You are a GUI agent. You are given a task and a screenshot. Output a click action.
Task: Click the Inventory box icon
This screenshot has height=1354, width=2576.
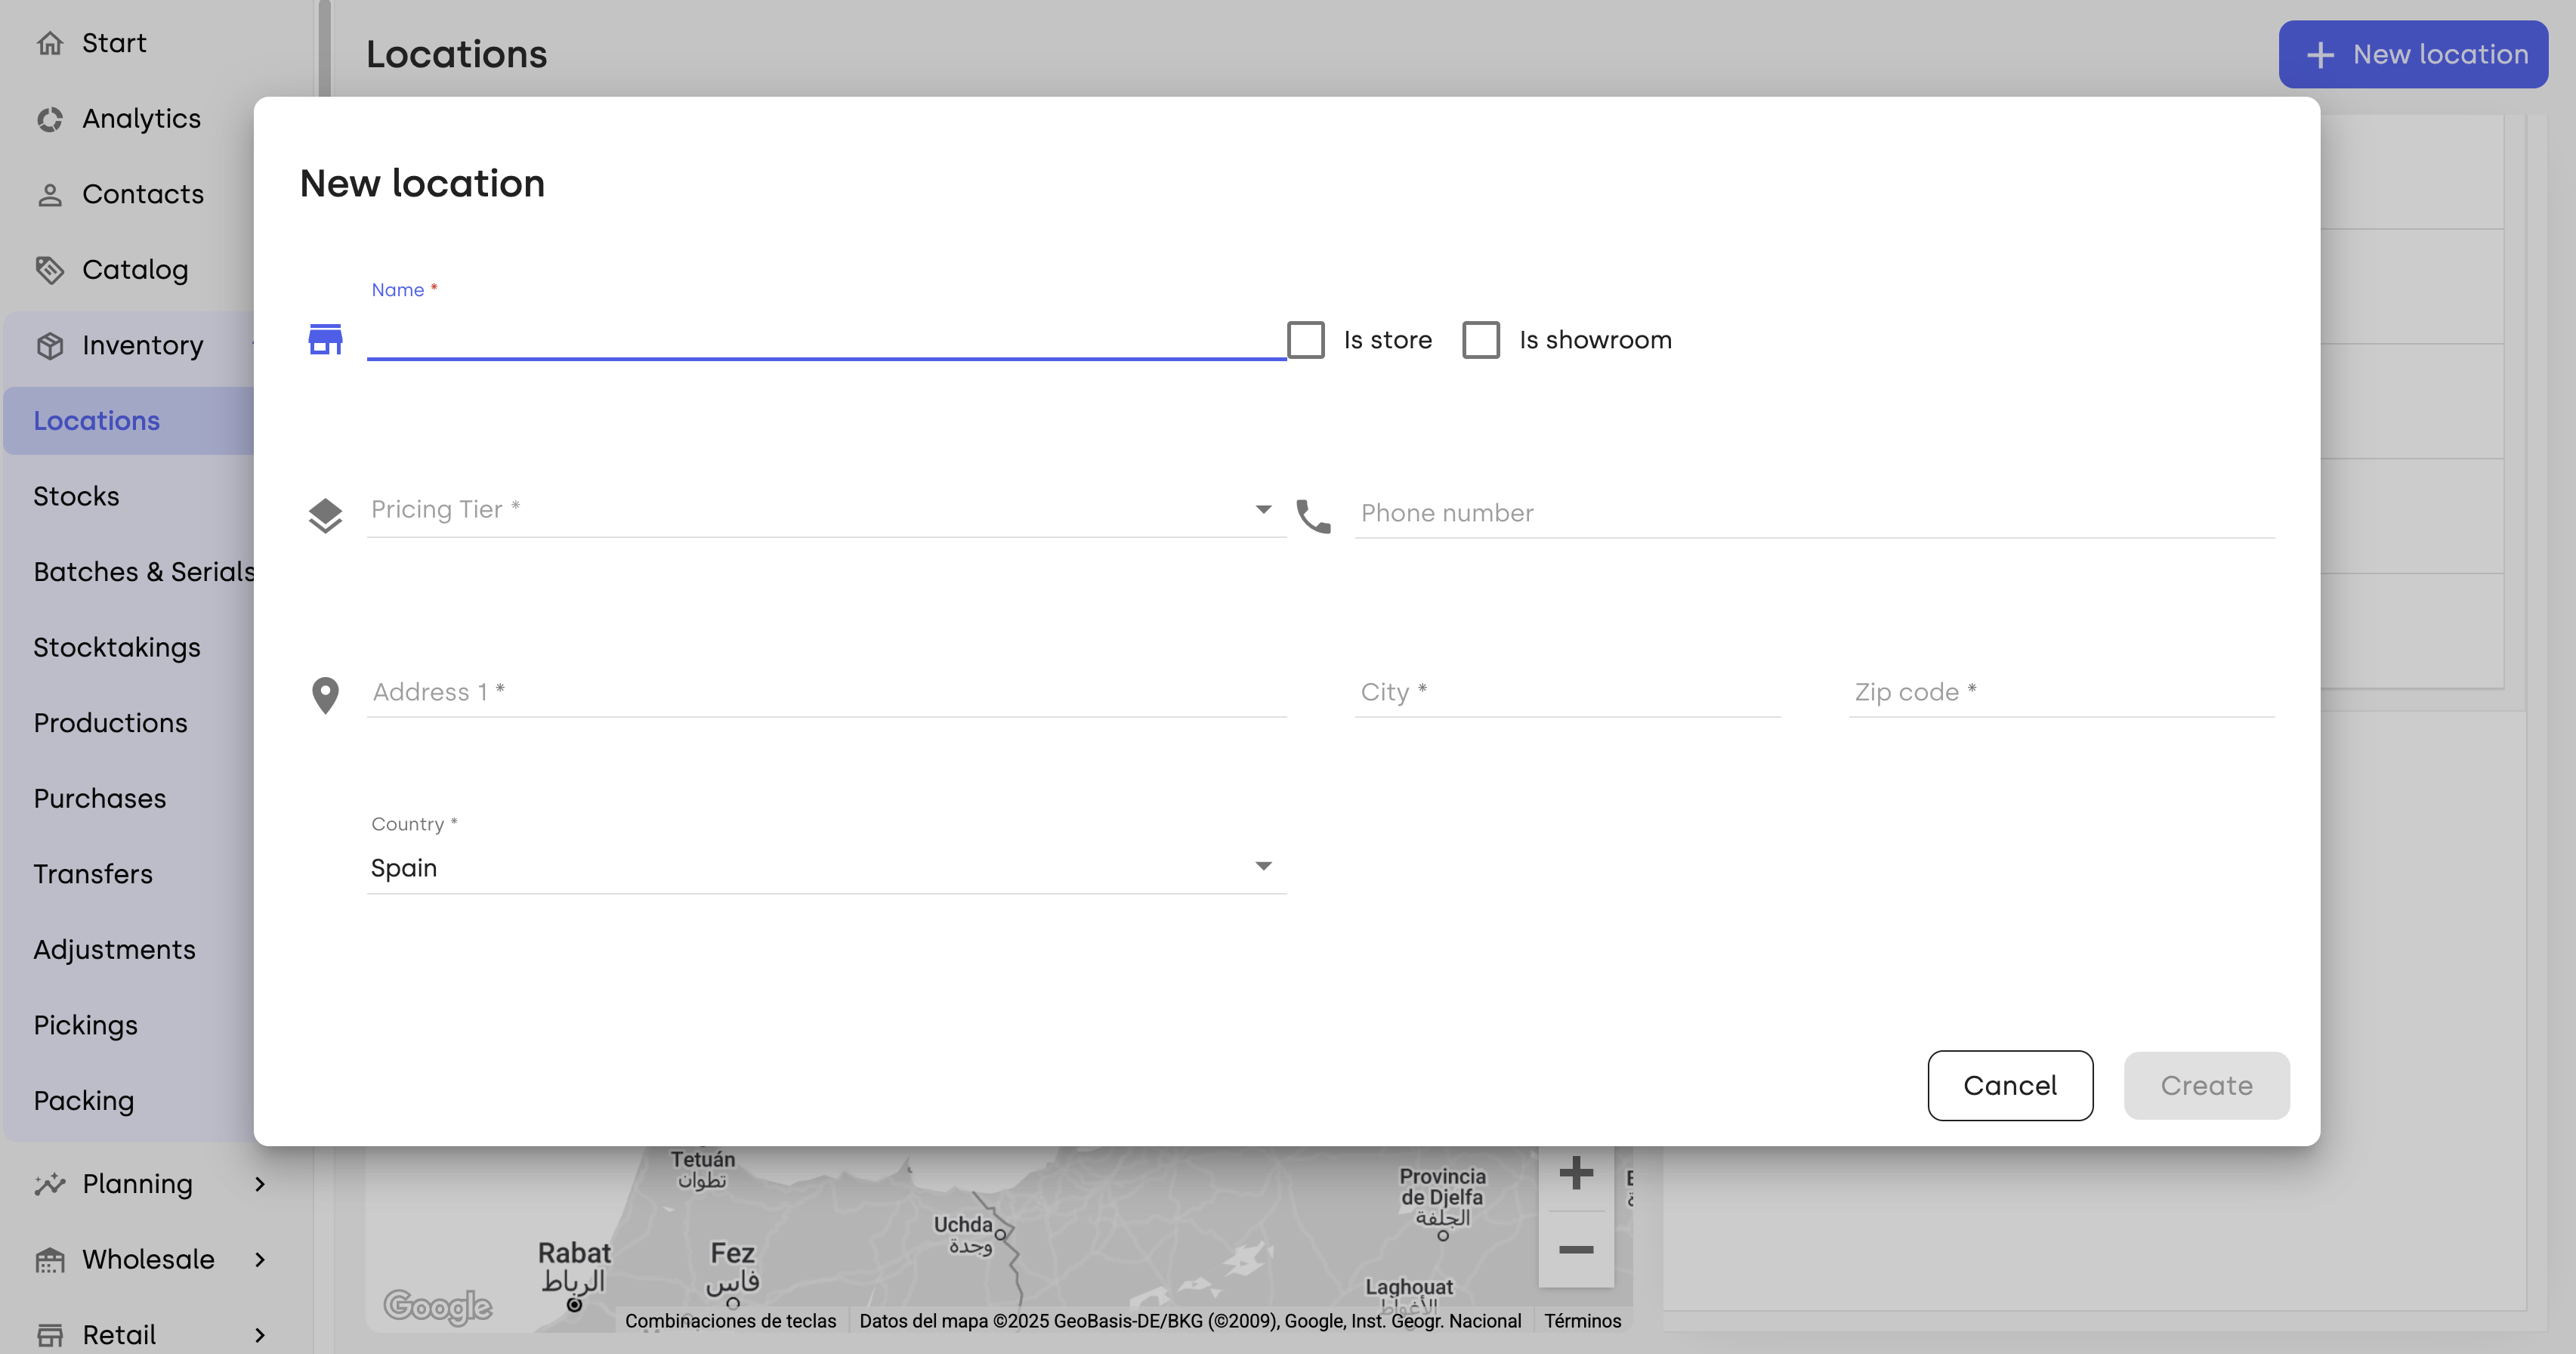pos(50,346)
